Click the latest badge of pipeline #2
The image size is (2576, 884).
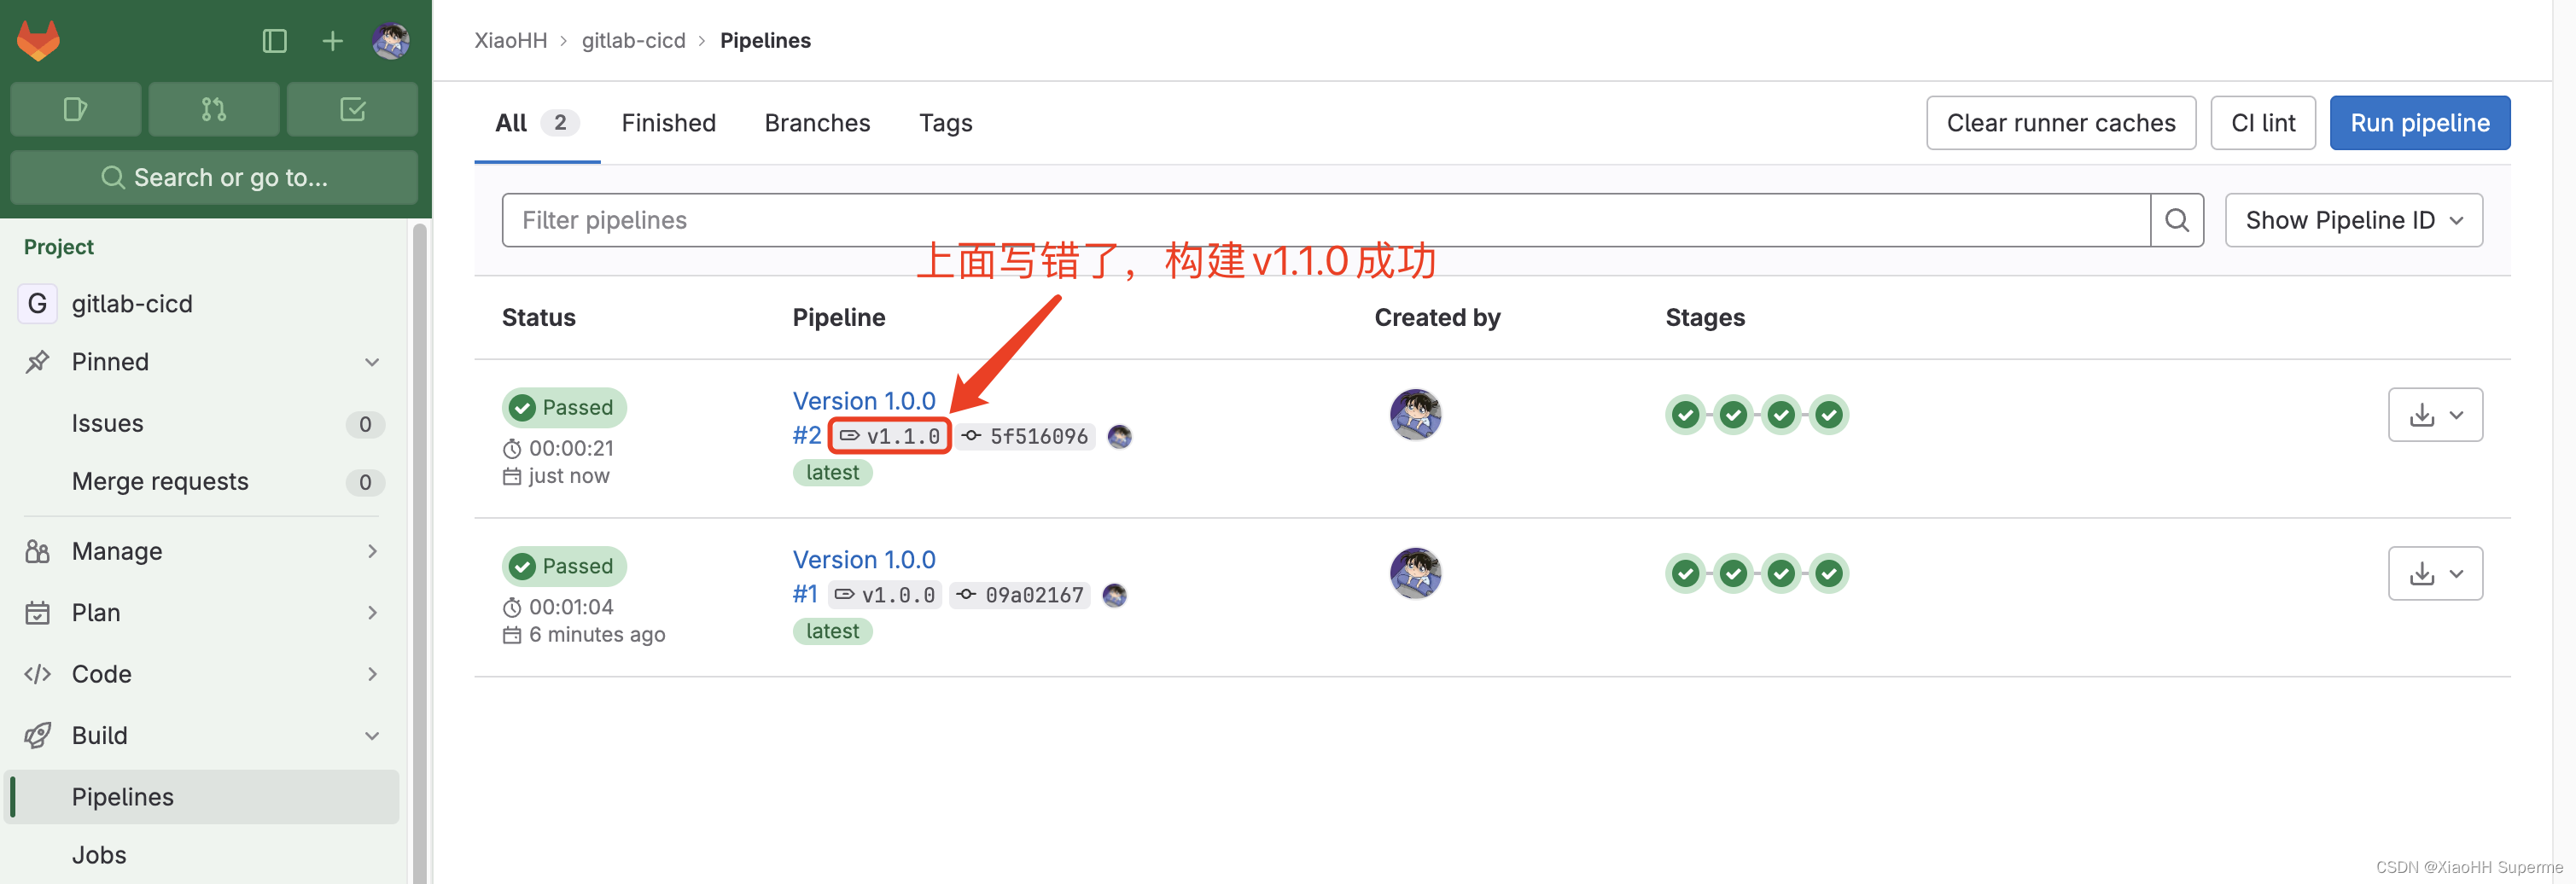832,473
